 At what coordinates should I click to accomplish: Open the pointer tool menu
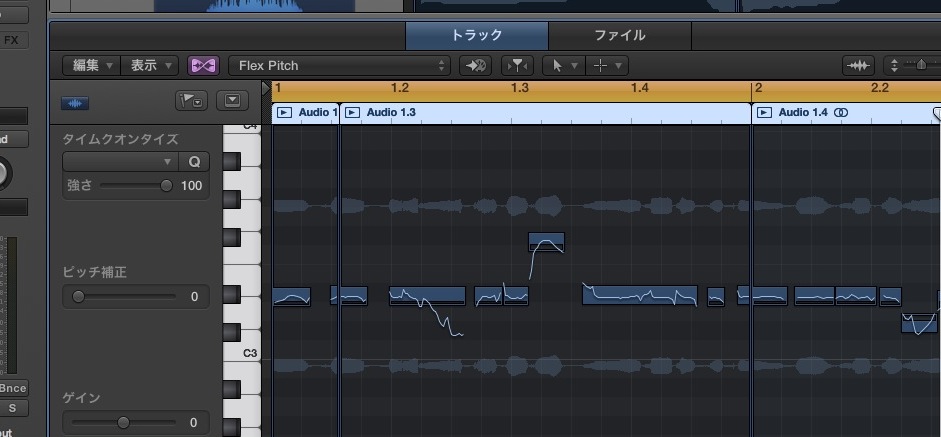pyautogui.click(x=563, y=65)
